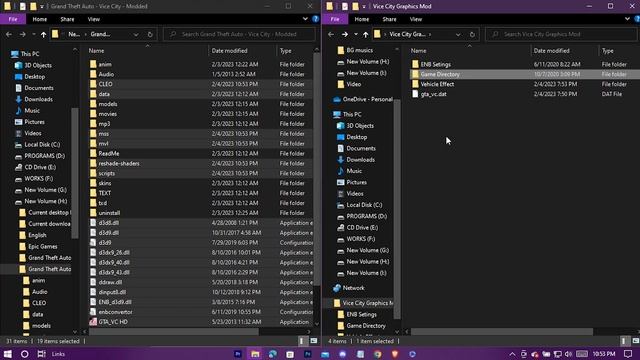Open quick access toolbar dropdown in Modded title bar

pos(42,7)
